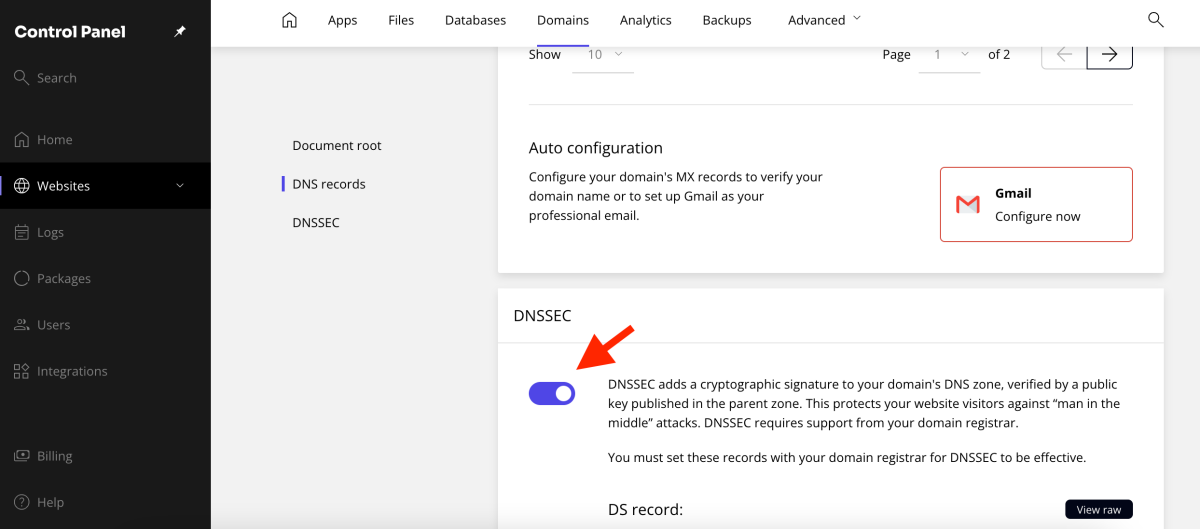Open the Page number dropdown
Screen dimensions: 1200x529
coord(951,55)
